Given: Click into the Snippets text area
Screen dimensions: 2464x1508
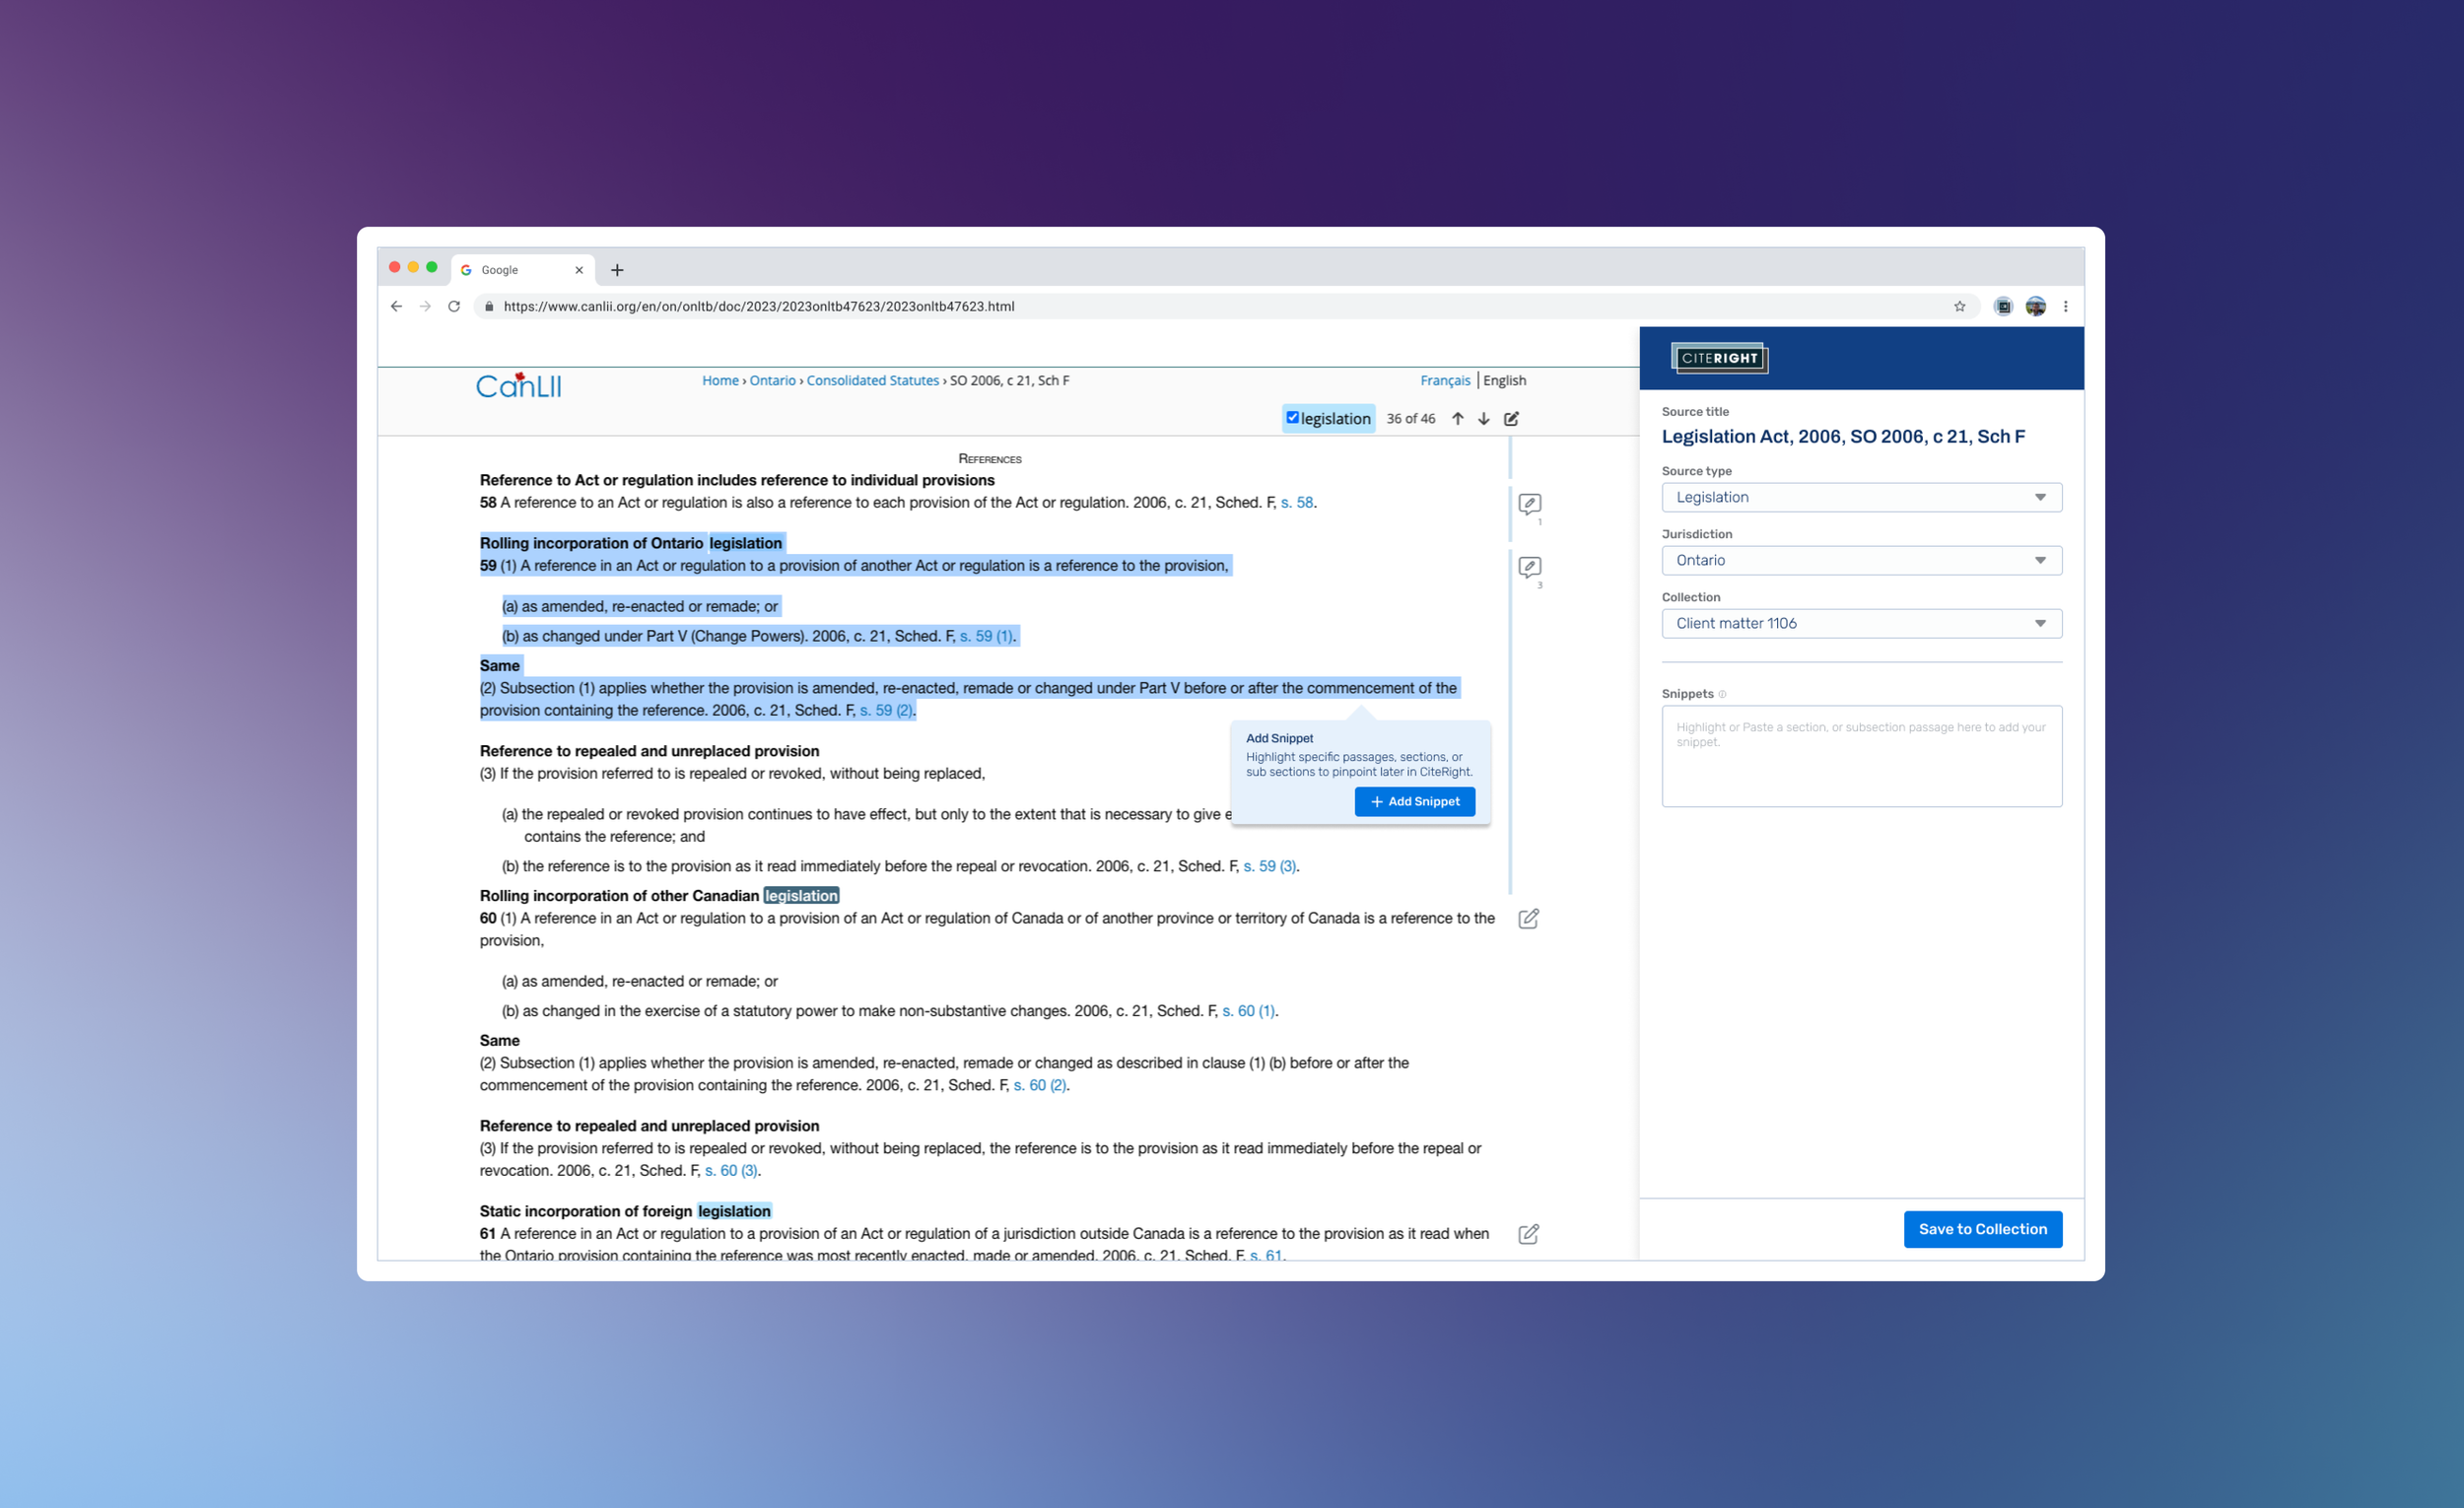Looking at the screenshot, I should (1861, 756).
